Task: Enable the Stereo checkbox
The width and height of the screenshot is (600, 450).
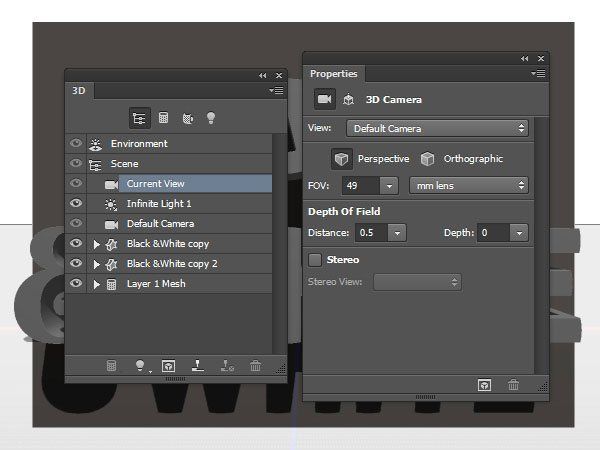Action: [x=315, y=260]
